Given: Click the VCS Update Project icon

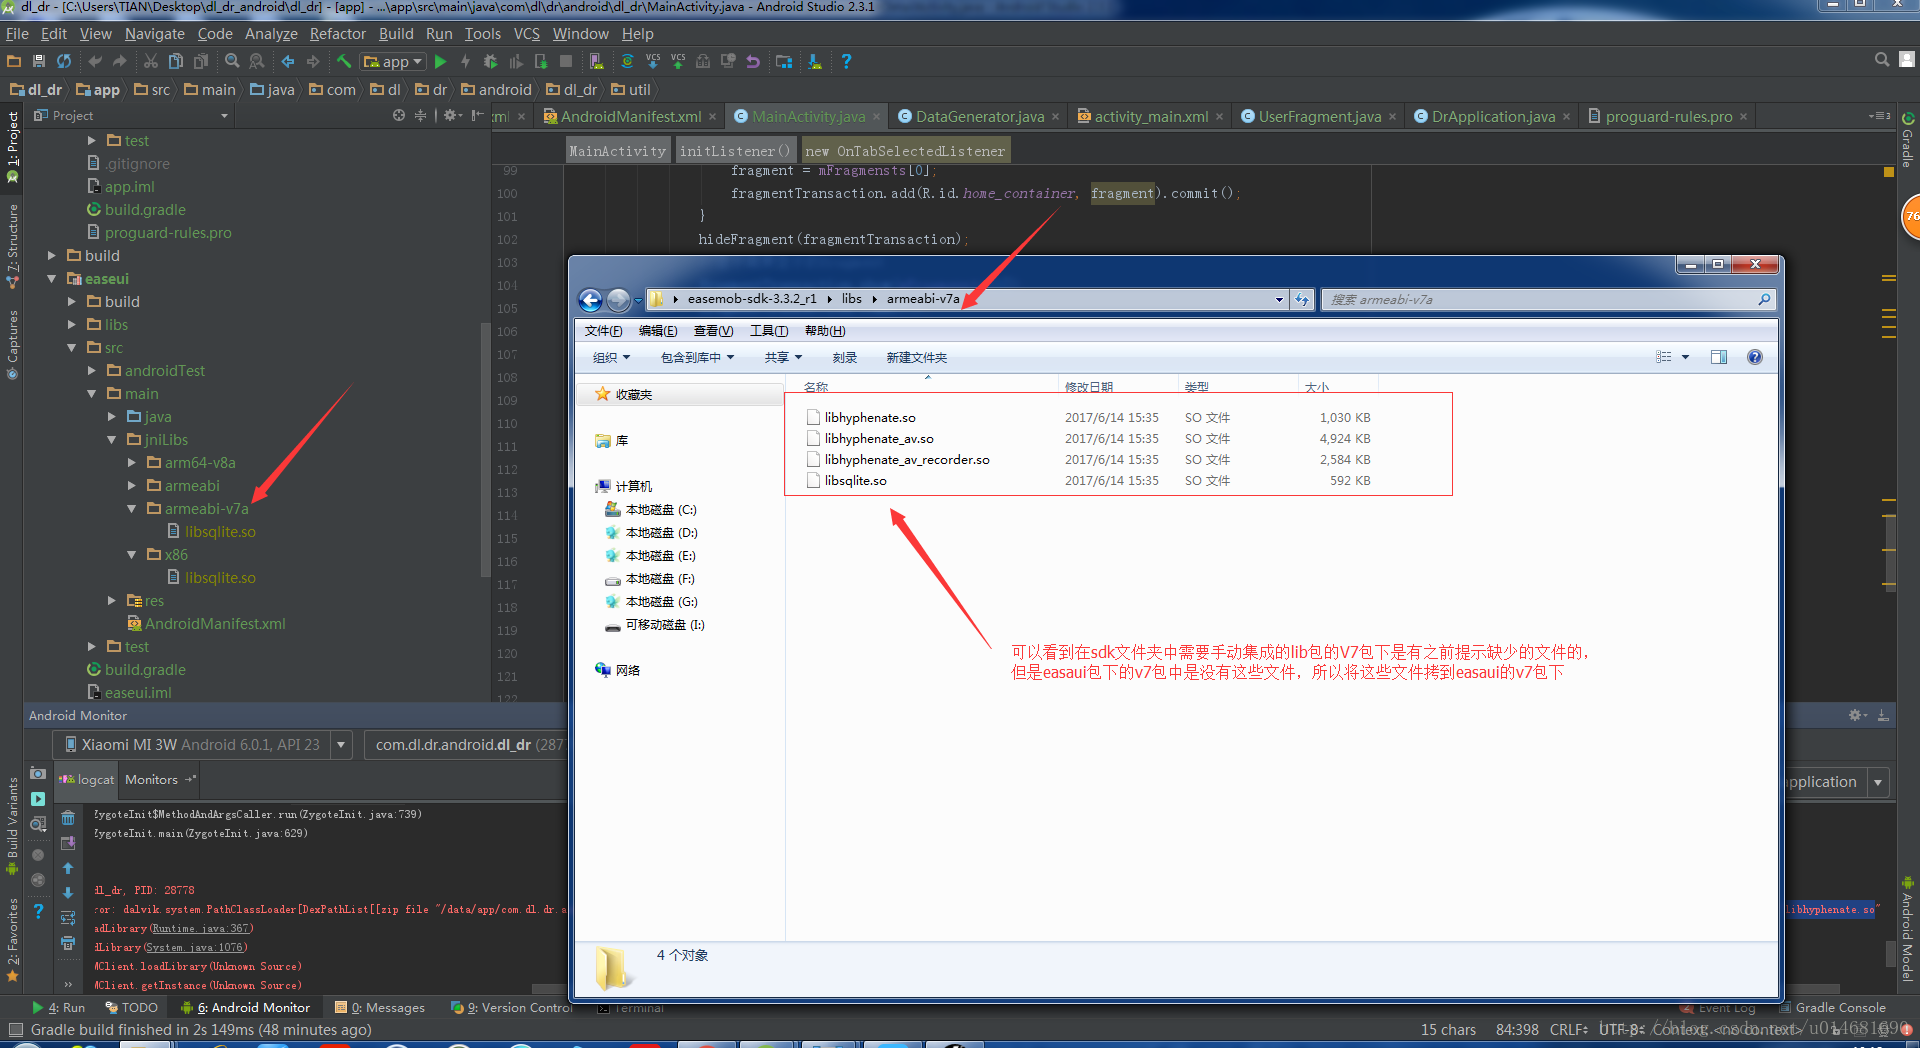Looking at the screenshot, I should coord(653,61).
